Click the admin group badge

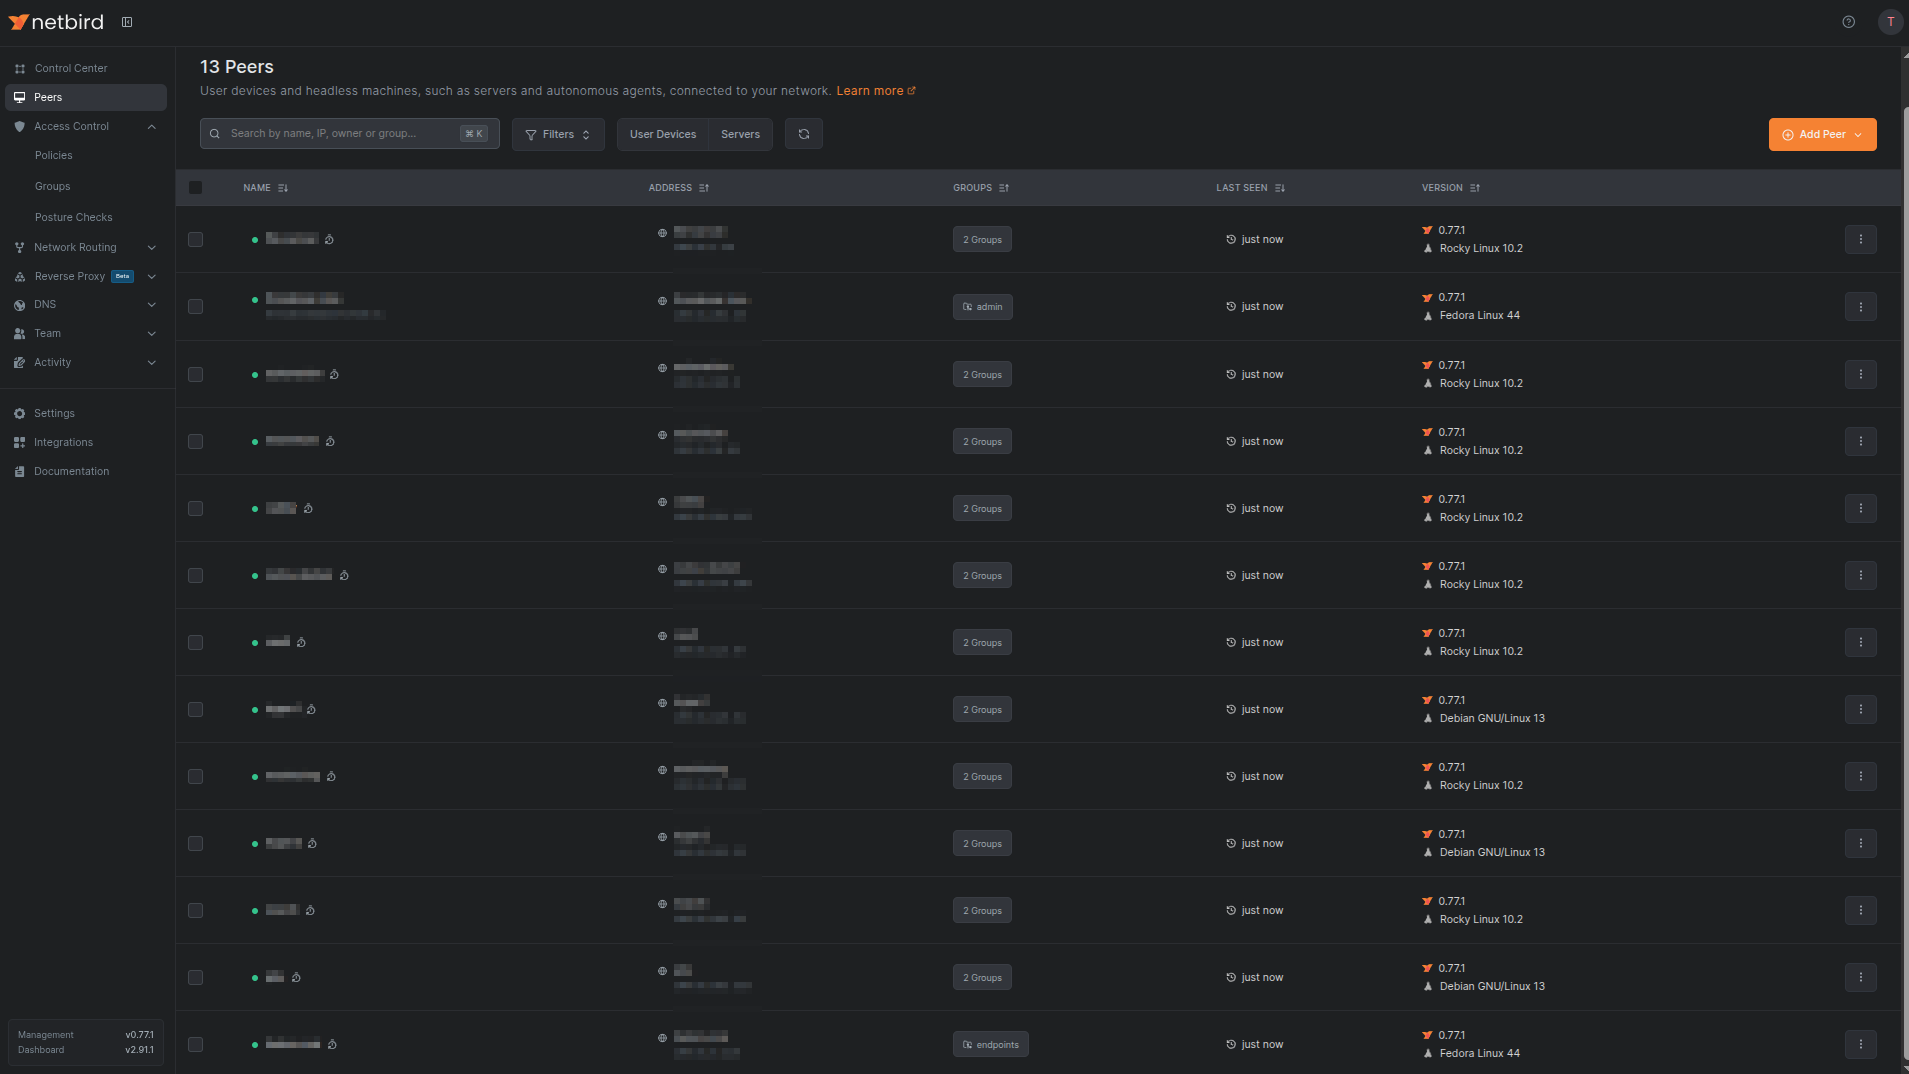point(983,307)
